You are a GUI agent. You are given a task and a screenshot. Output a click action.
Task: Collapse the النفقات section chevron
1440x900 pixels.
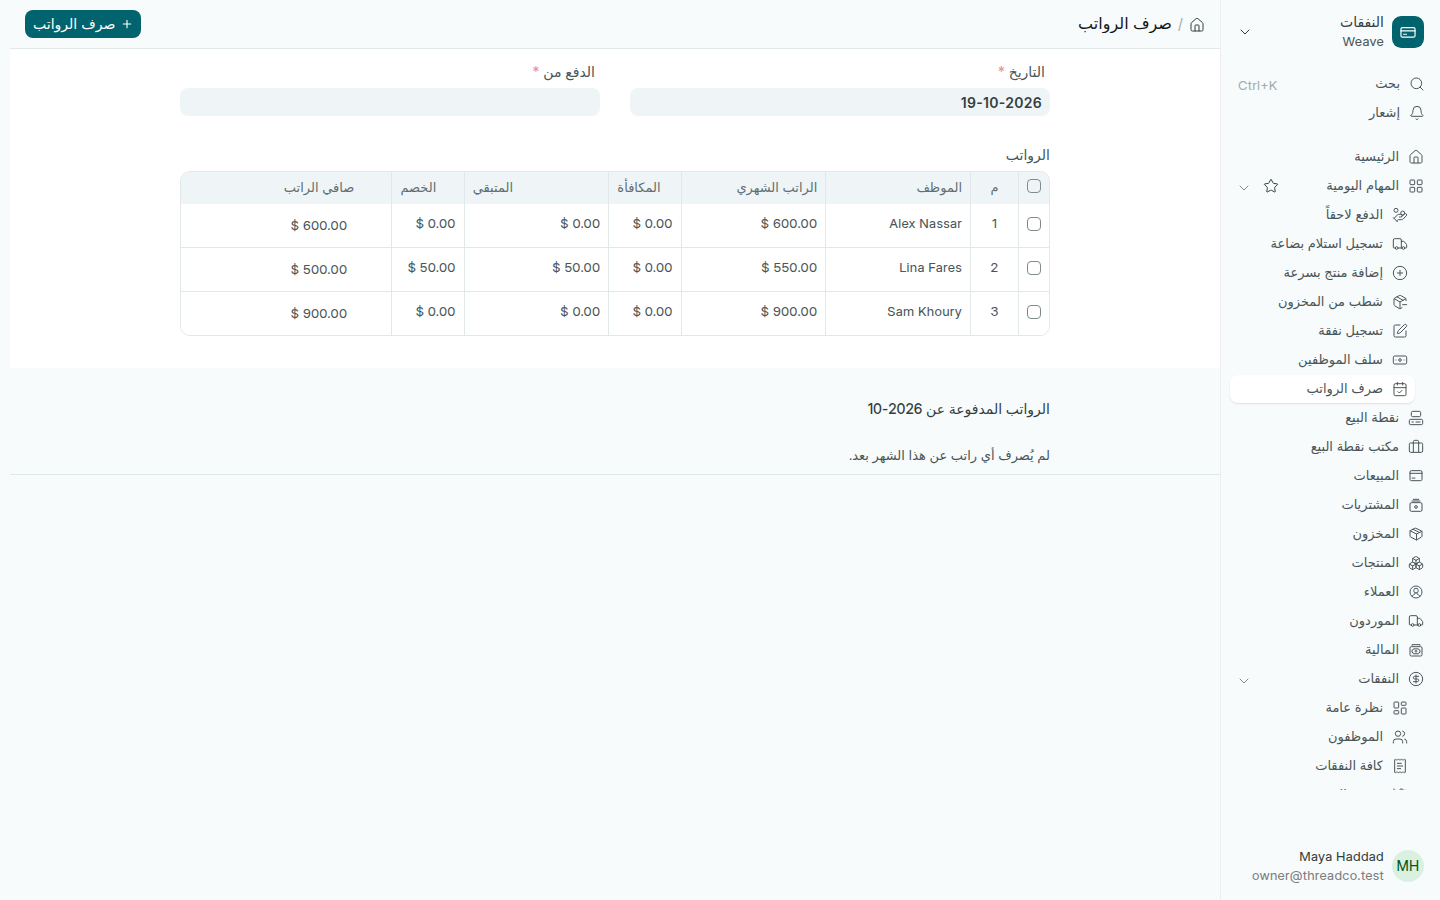pyautogui.click(x=1244, y=680)
